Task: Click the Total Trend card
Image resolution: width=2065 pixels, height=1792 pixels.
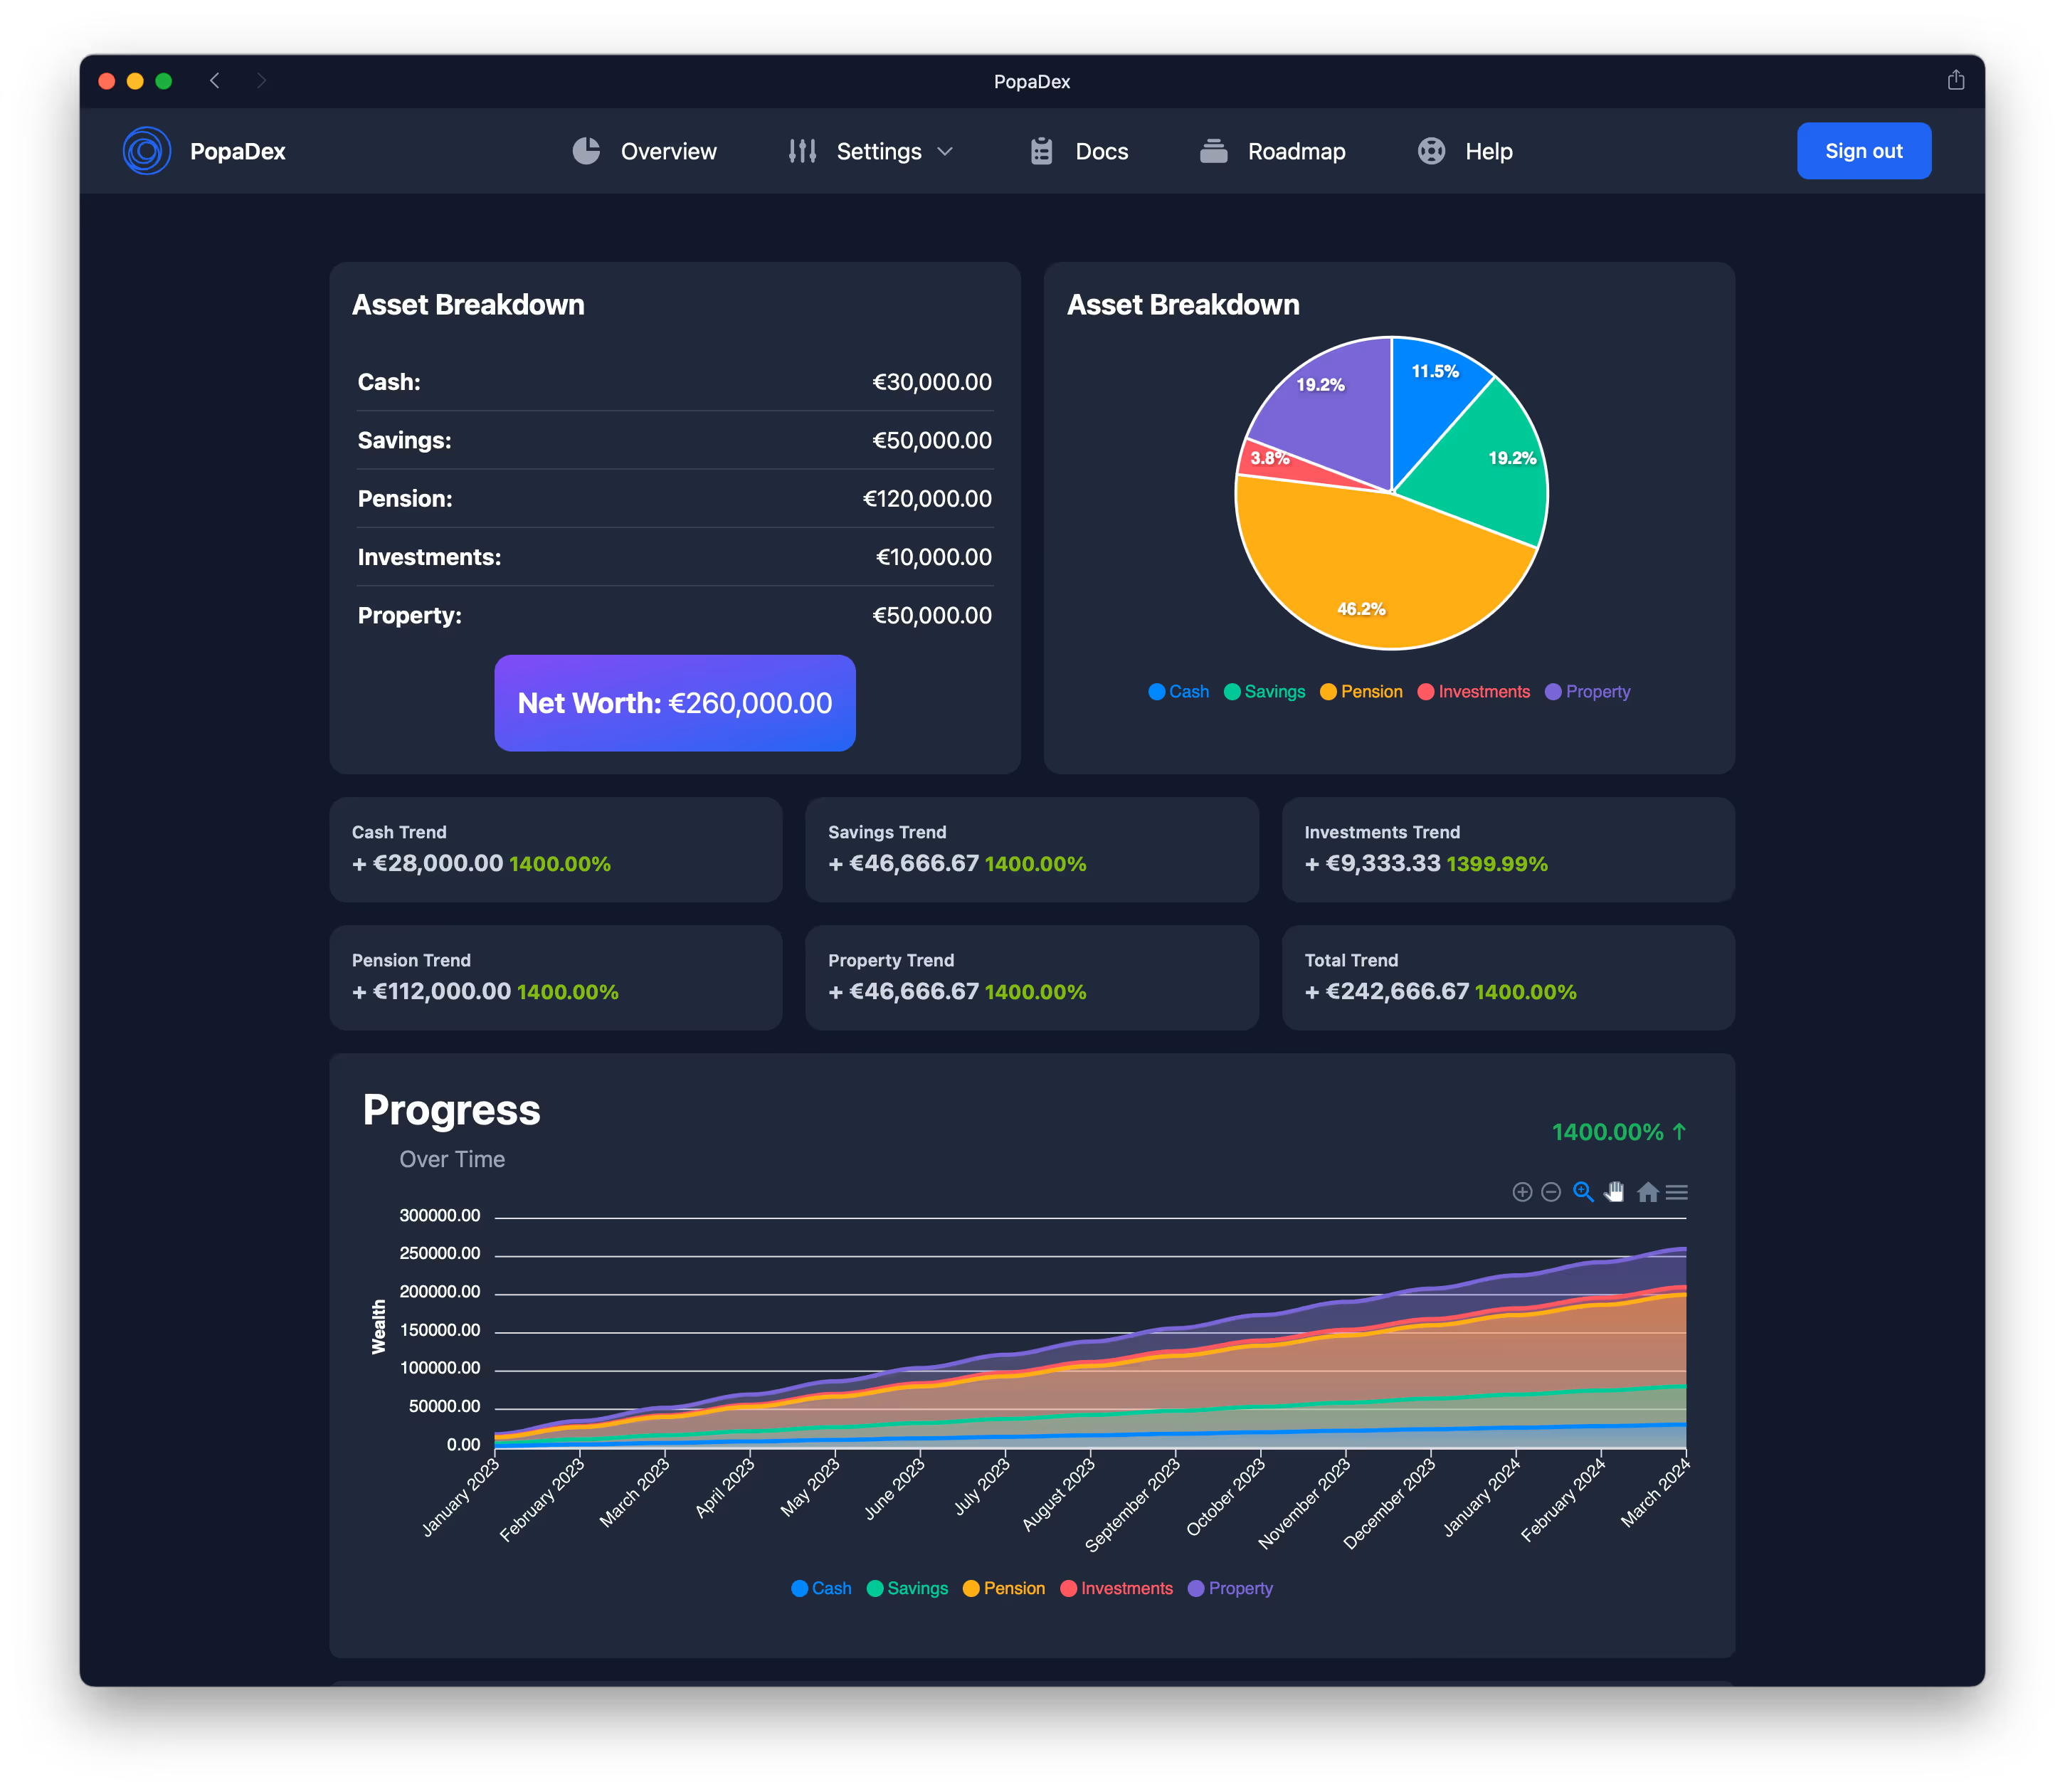Action: [x=1508, y=977]
